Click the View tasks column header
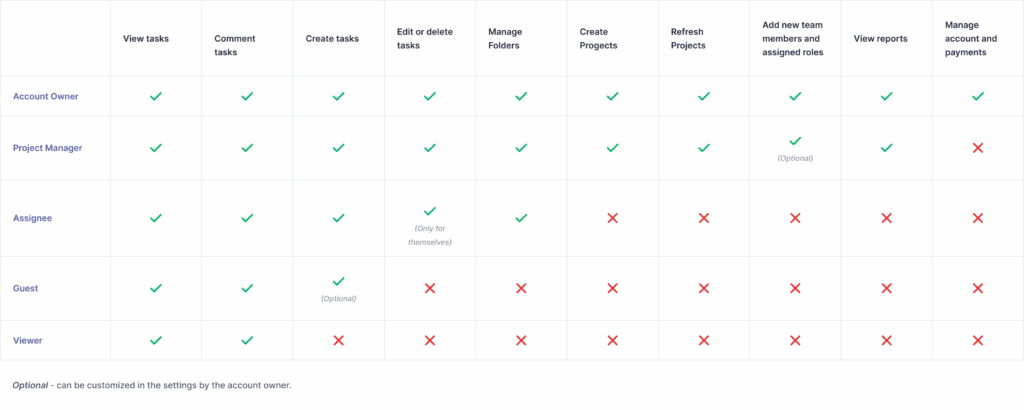 click(x=145, y=38)
